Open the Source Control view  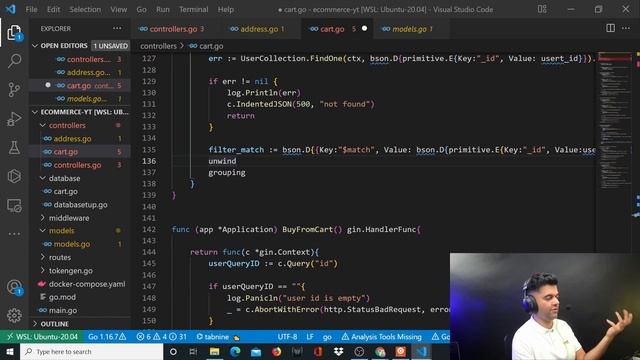[14, 89]
